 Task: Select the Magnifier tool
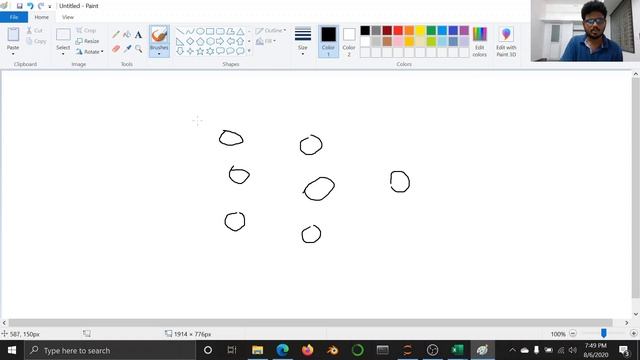click(138, 49)
